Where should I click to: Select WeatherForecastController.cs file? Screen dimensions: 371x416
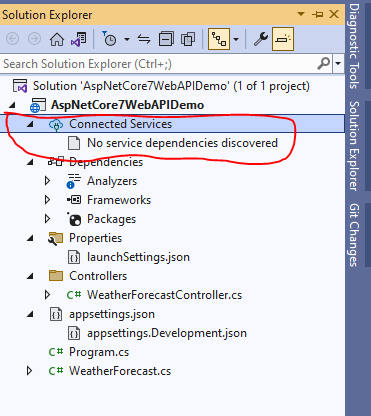point(164,295)
